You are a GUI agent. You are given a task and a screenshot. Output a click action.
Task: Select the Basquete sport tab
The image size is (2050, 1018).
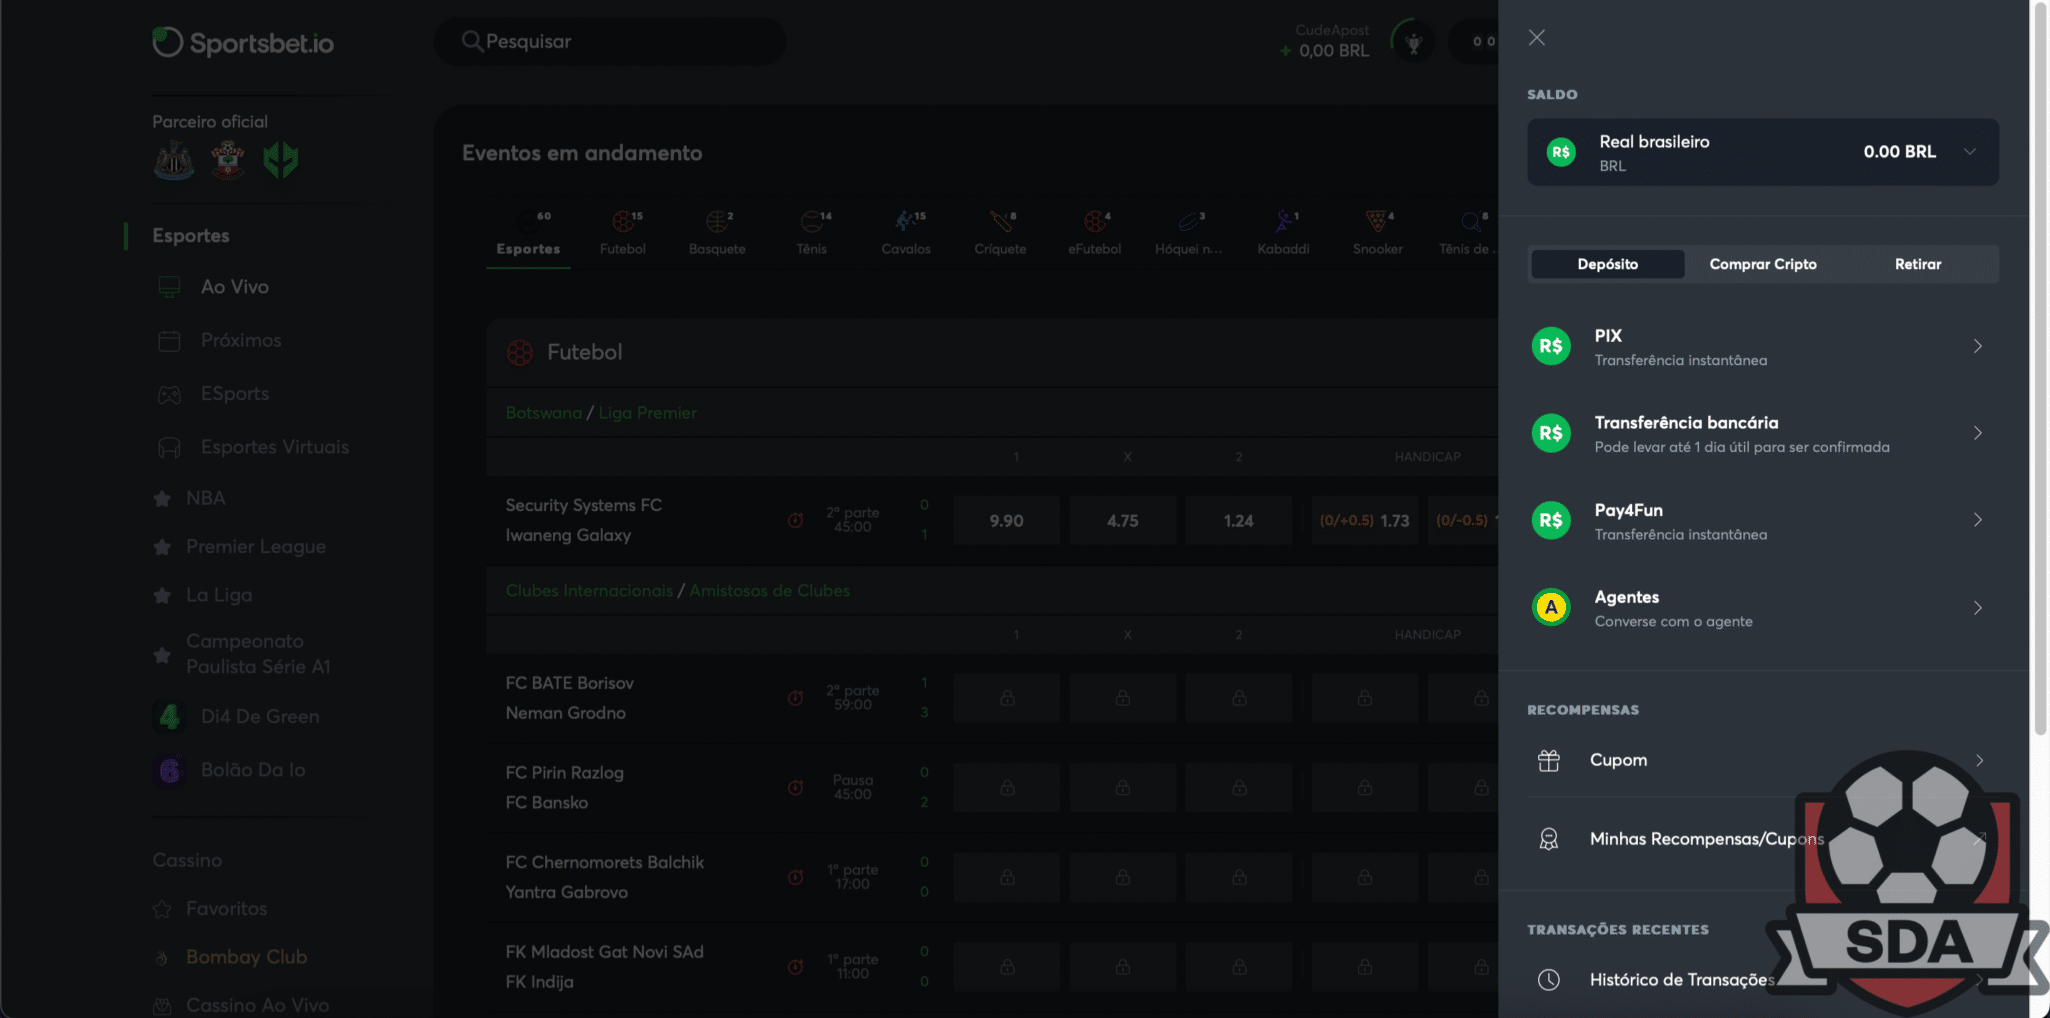click(717, 234)
